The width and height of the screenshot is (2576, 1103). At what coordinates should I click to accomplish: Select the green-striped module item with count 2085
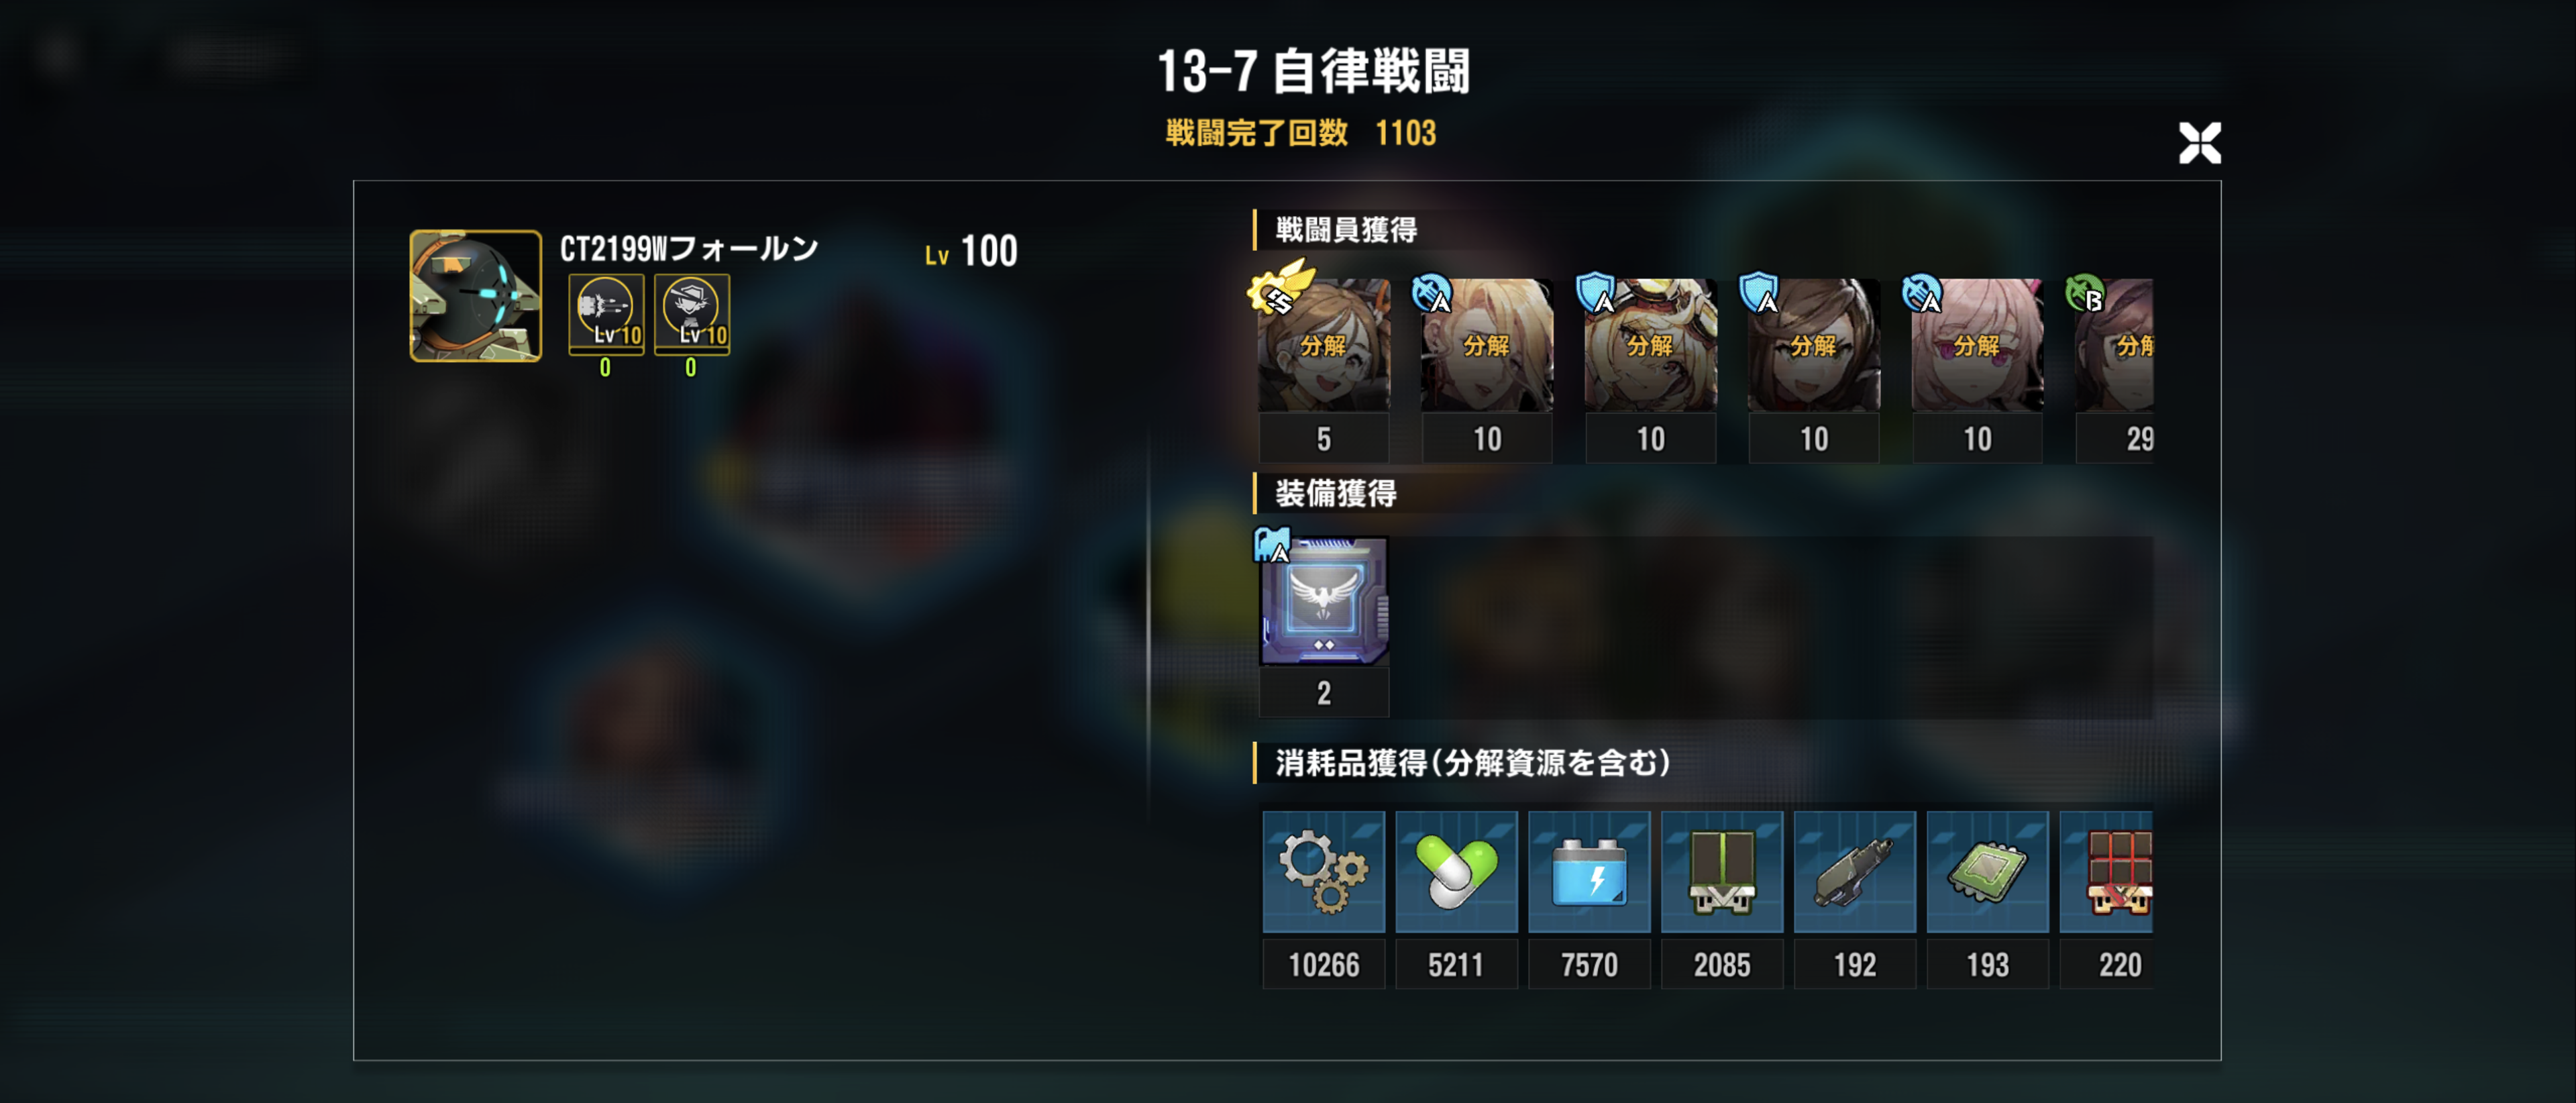click(1722, 872)
